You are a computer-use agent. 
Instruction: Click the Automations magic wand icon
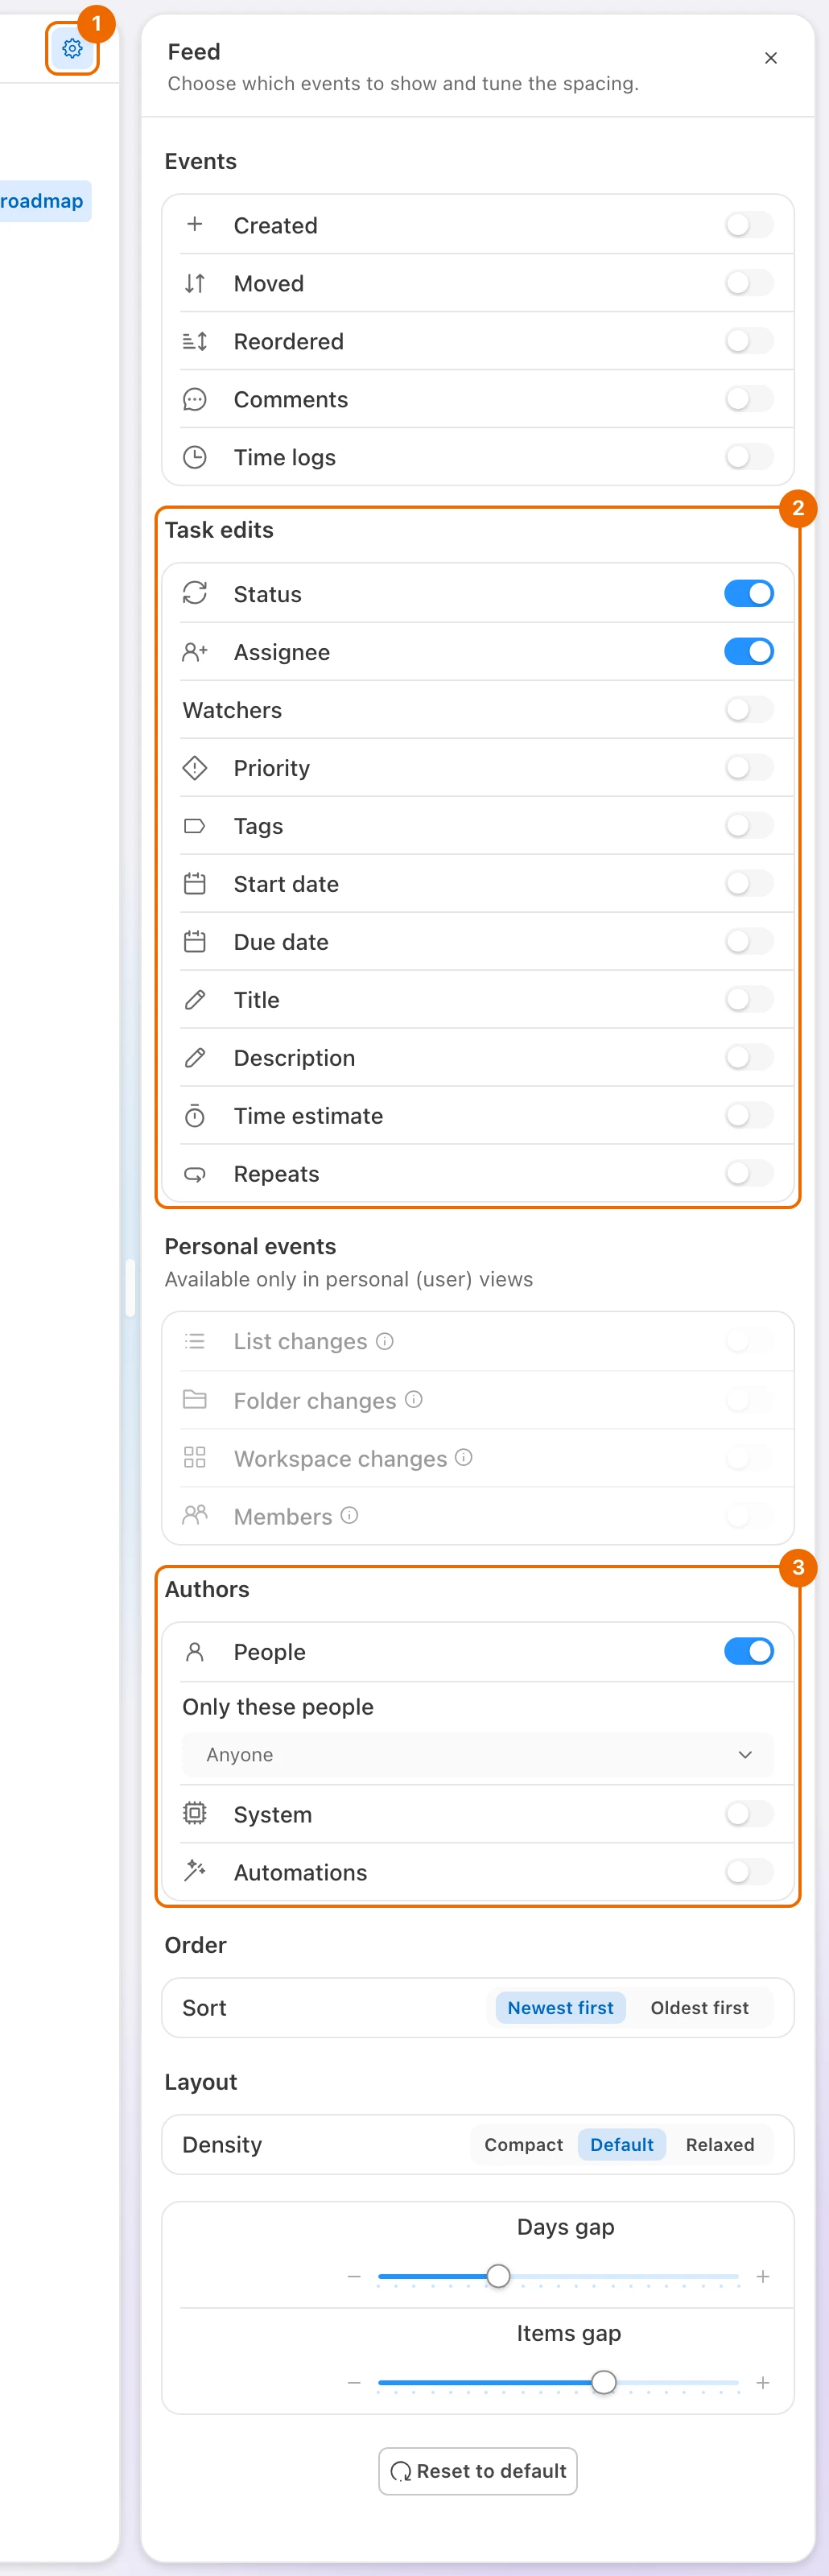[195, 1871]
